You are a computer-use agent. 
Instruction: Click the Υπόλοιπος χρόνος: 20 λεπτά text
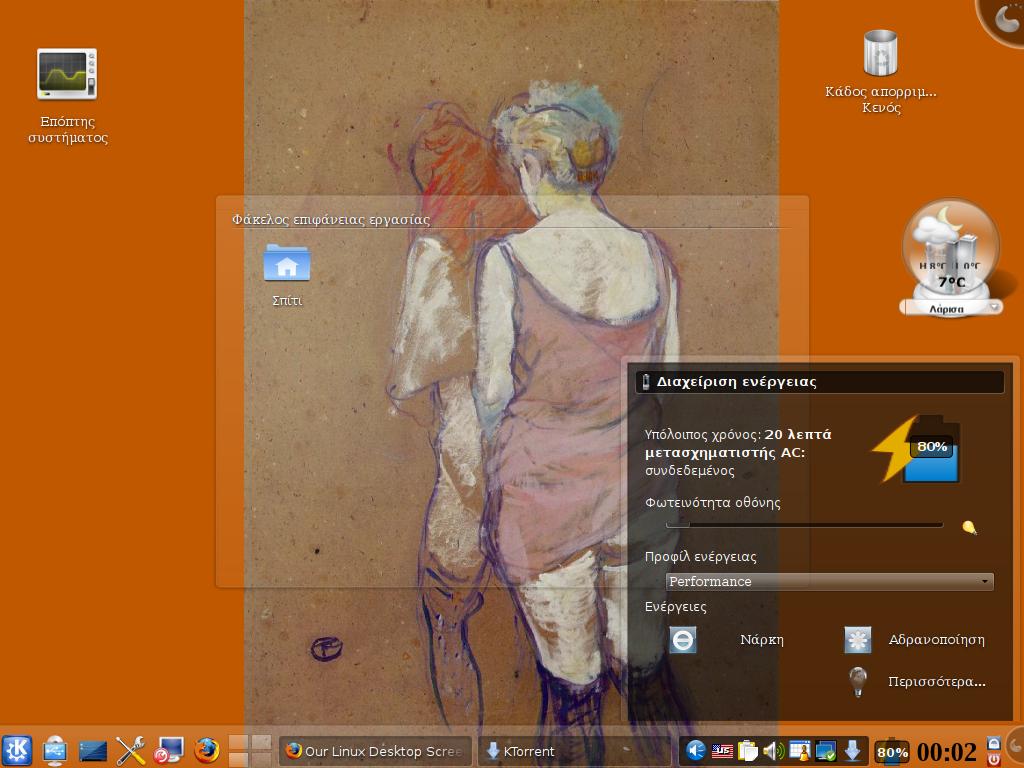[738, 434]
